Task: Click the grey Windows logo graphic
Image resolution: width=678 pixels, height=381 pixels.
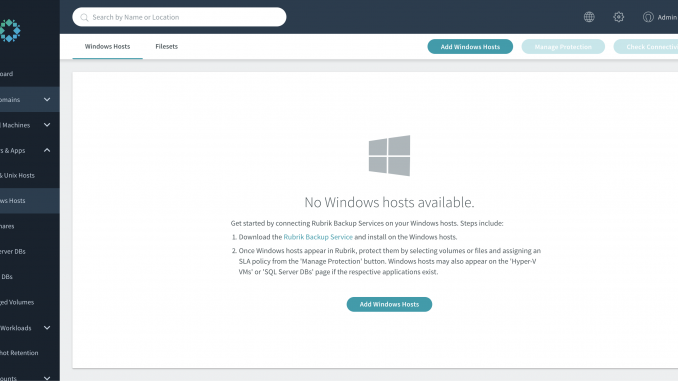Action: (389, 156)
